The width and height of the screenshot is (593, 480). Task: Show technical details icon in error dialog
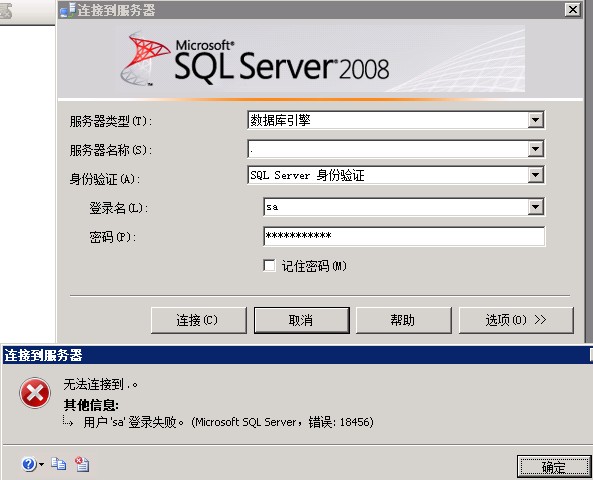82,464
